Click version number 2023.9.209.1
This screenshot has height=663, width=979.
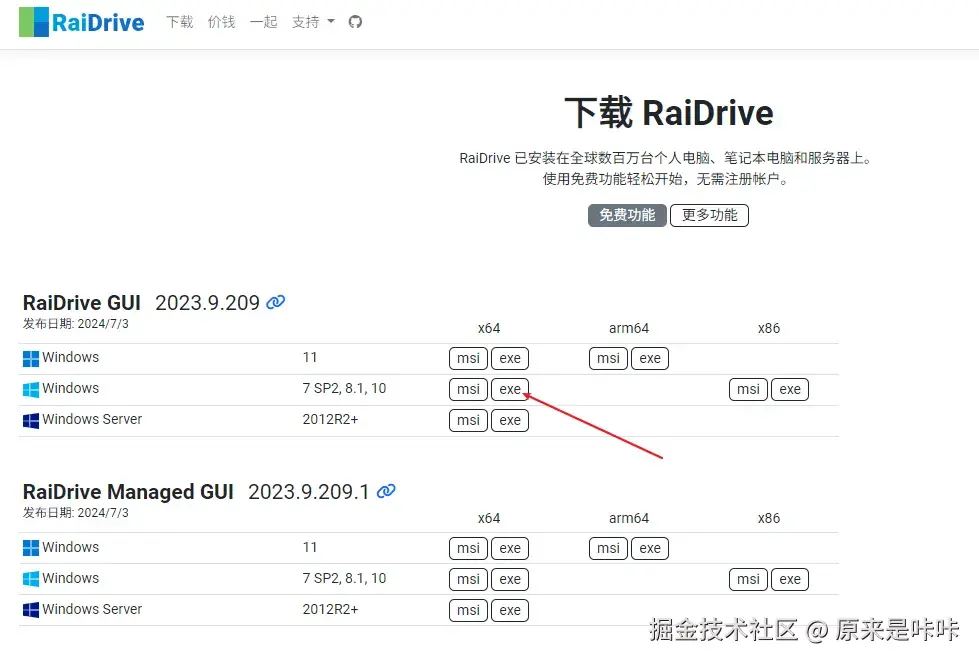(308, 492)
